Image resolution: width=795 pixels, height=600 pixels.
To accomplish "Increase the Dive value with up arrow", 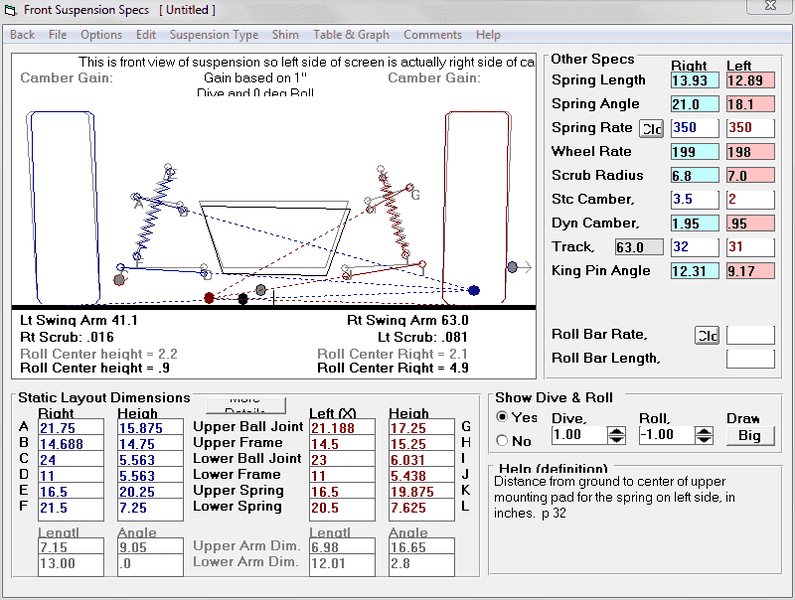I will [x=616, y=431].
